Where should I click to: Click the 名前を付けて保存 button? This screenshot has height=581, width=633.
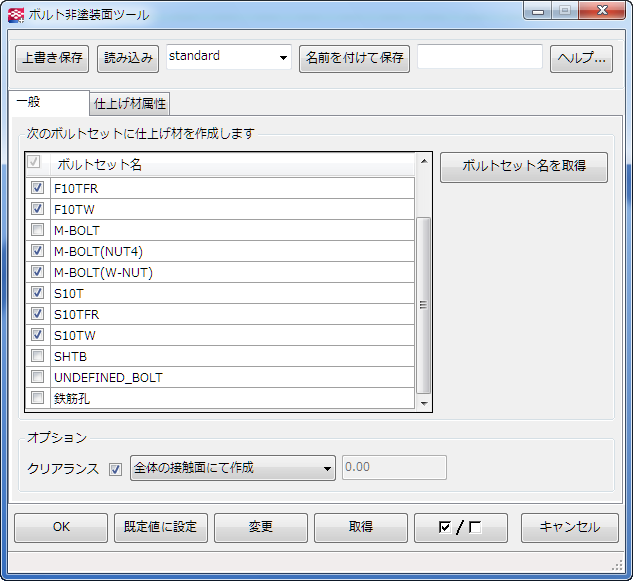tap(354, 59)
